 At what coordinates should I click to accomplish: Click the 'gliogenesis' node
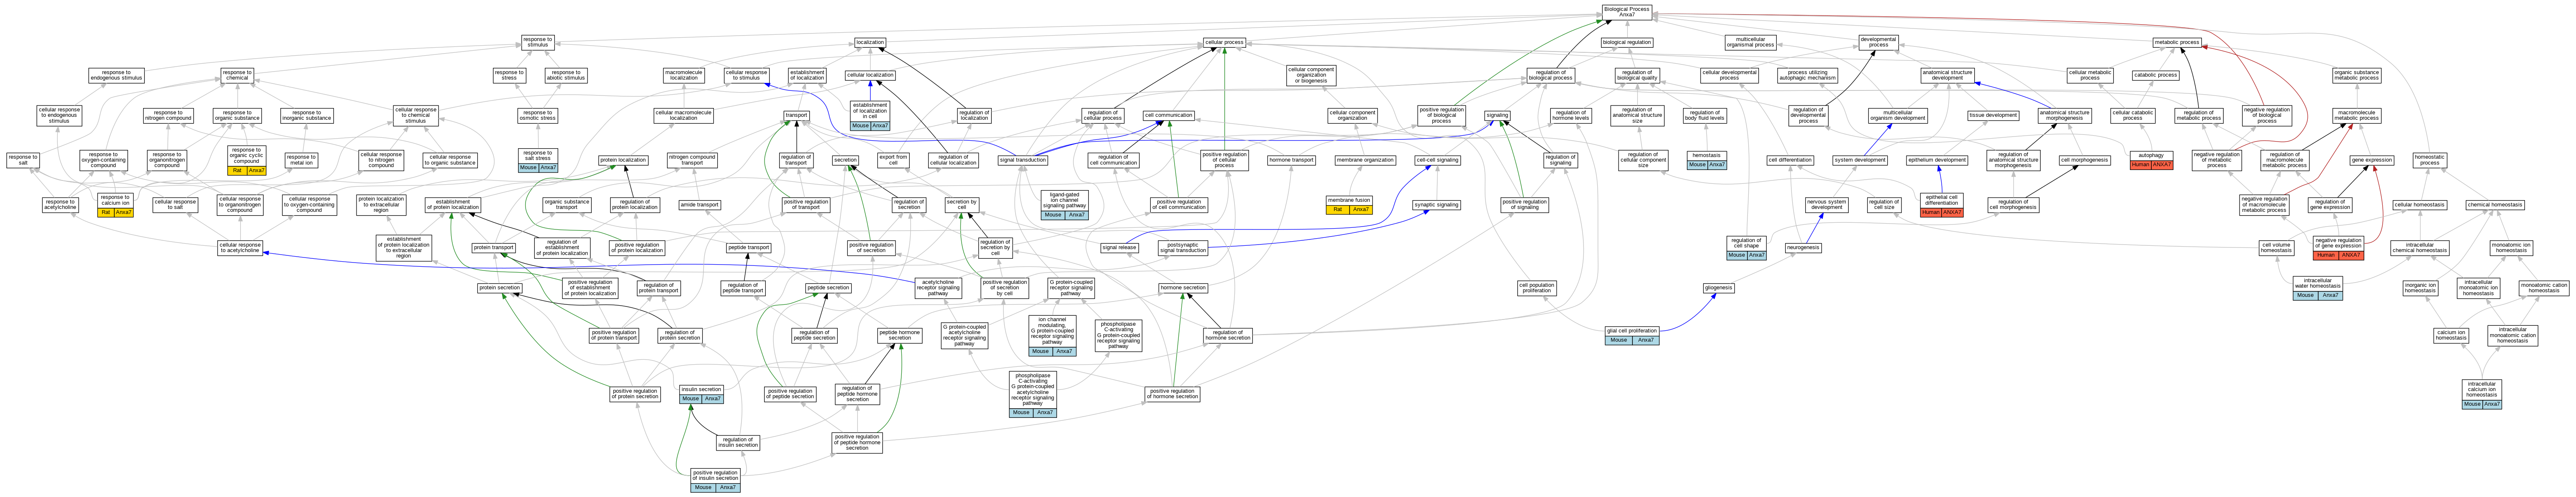click(1719, 288)
